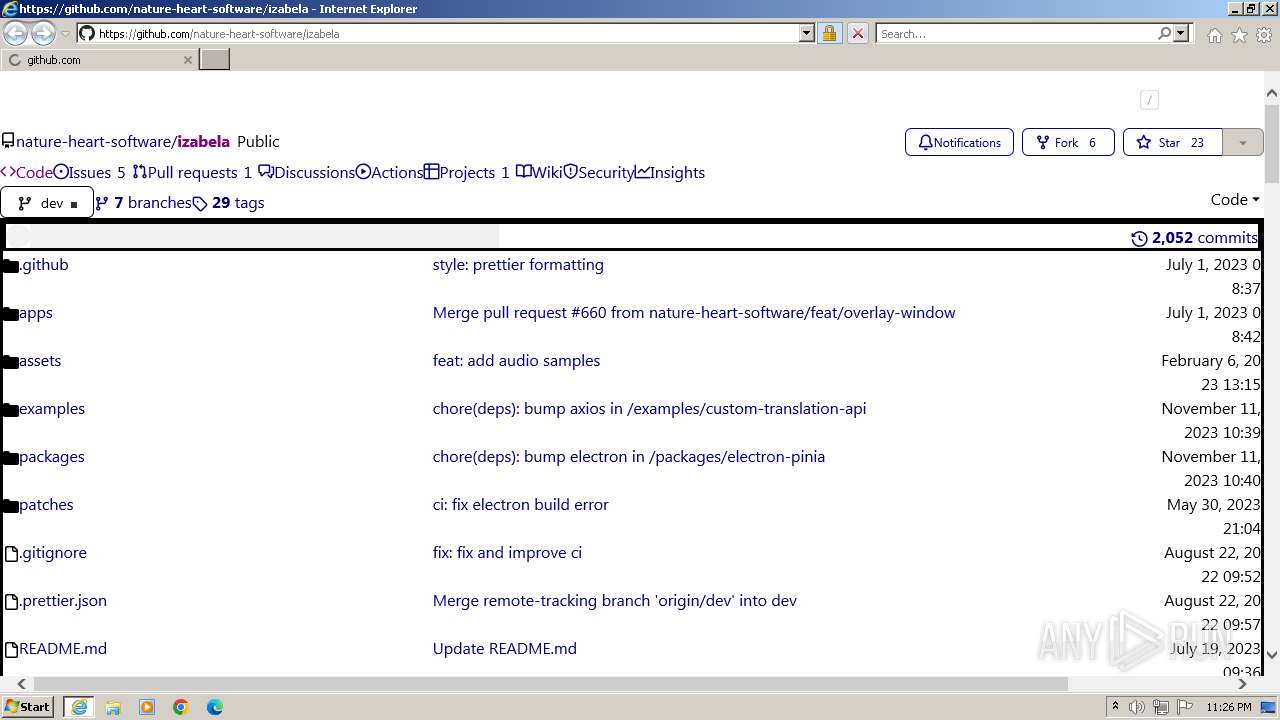The height and width of the screenshot is (720, 1280).
Task: Click the IE back navigation arrow
Action: [16, 33]
